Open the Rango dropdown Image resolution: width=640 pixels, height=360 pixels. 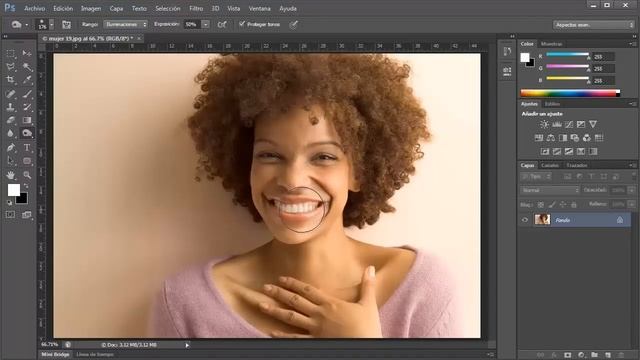tap(125, 24)
